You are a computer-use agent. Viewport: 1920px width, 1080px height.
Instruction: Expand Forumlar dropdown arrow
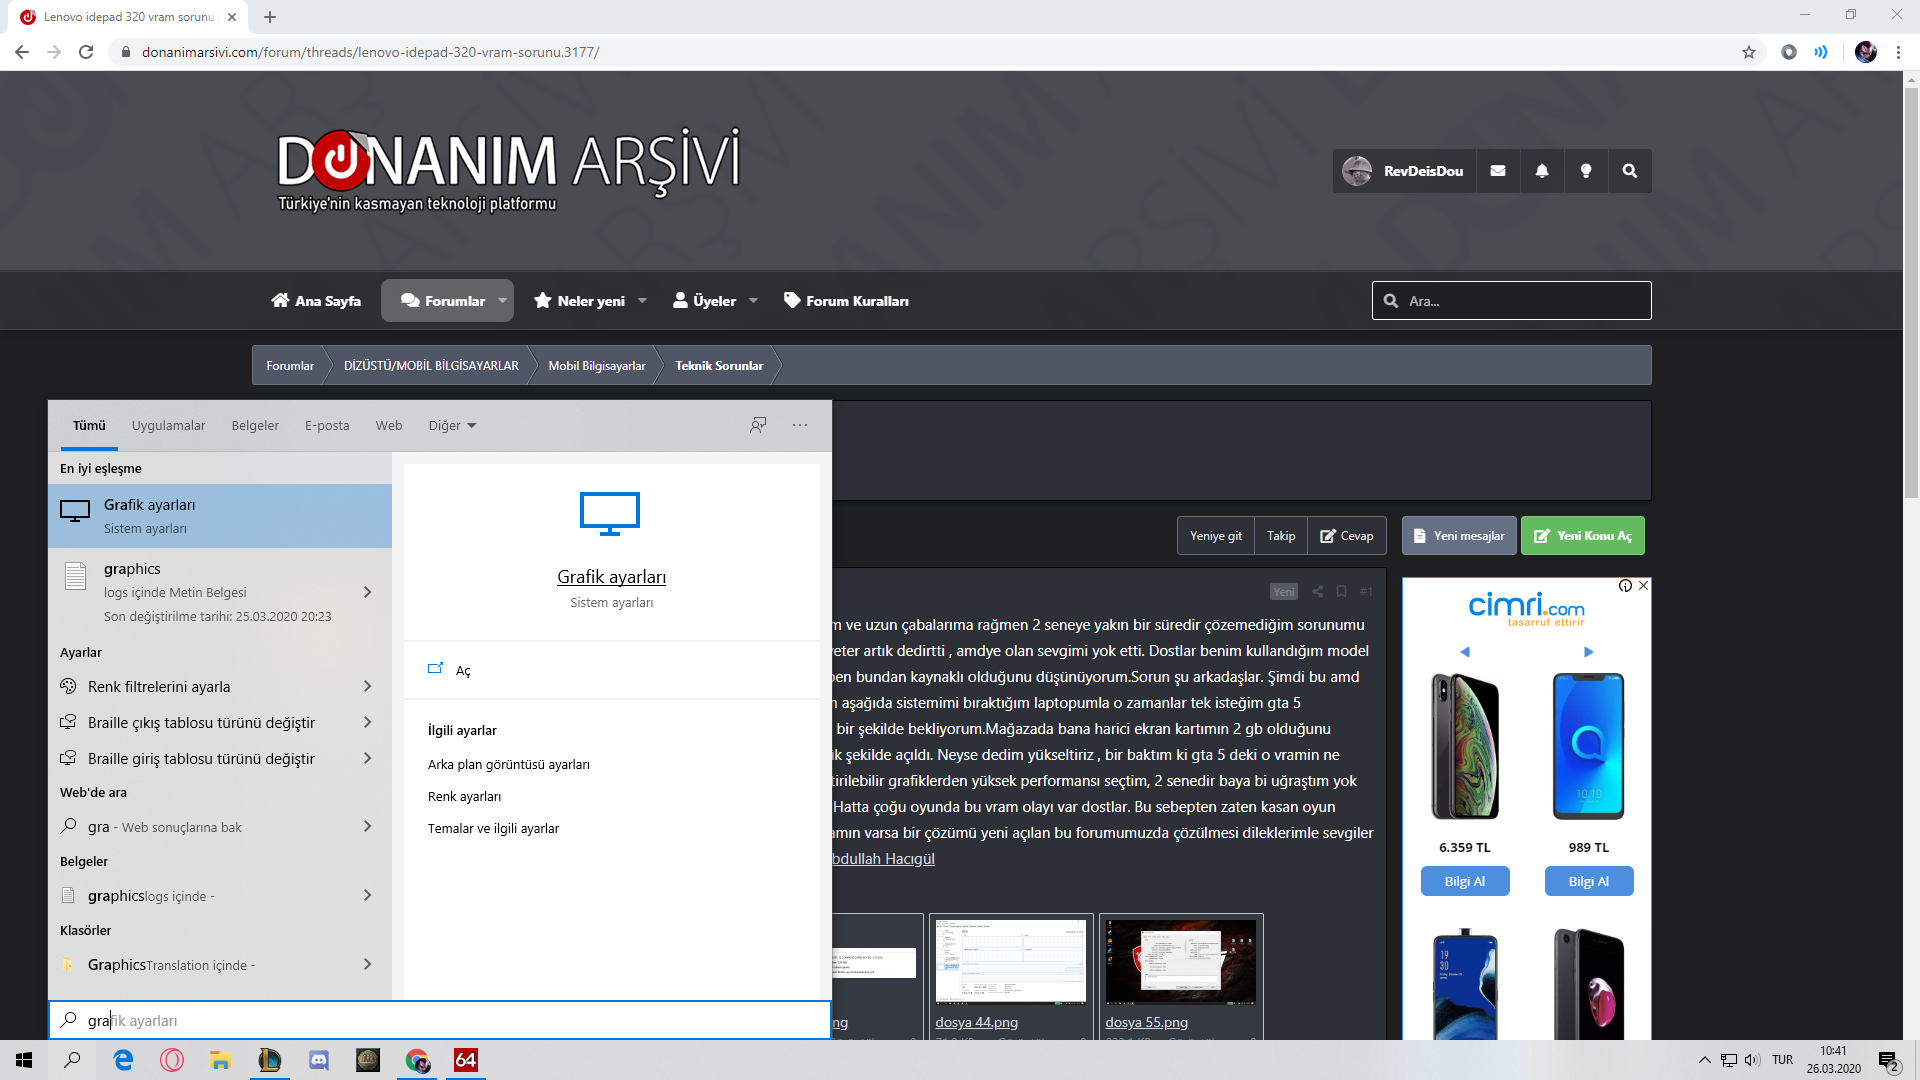pyautogui.click(x=503, y=300)
